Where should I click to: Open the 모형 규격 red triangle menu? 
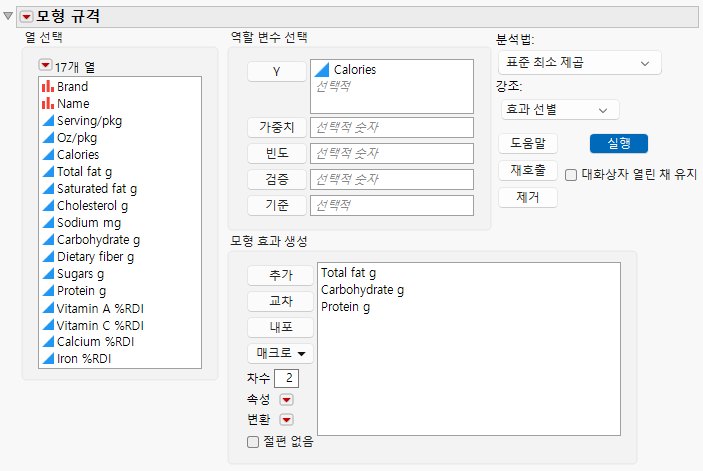(26, 17)
